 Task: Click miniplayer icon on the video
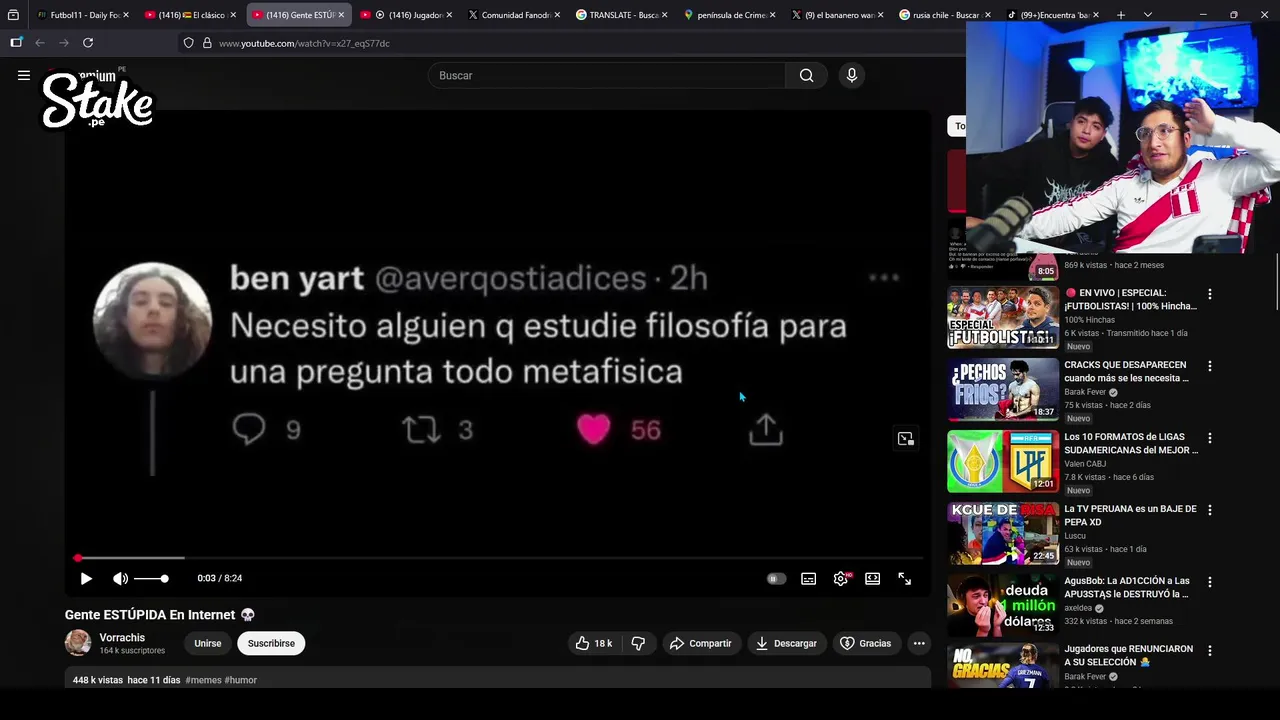tap(905, 439)
